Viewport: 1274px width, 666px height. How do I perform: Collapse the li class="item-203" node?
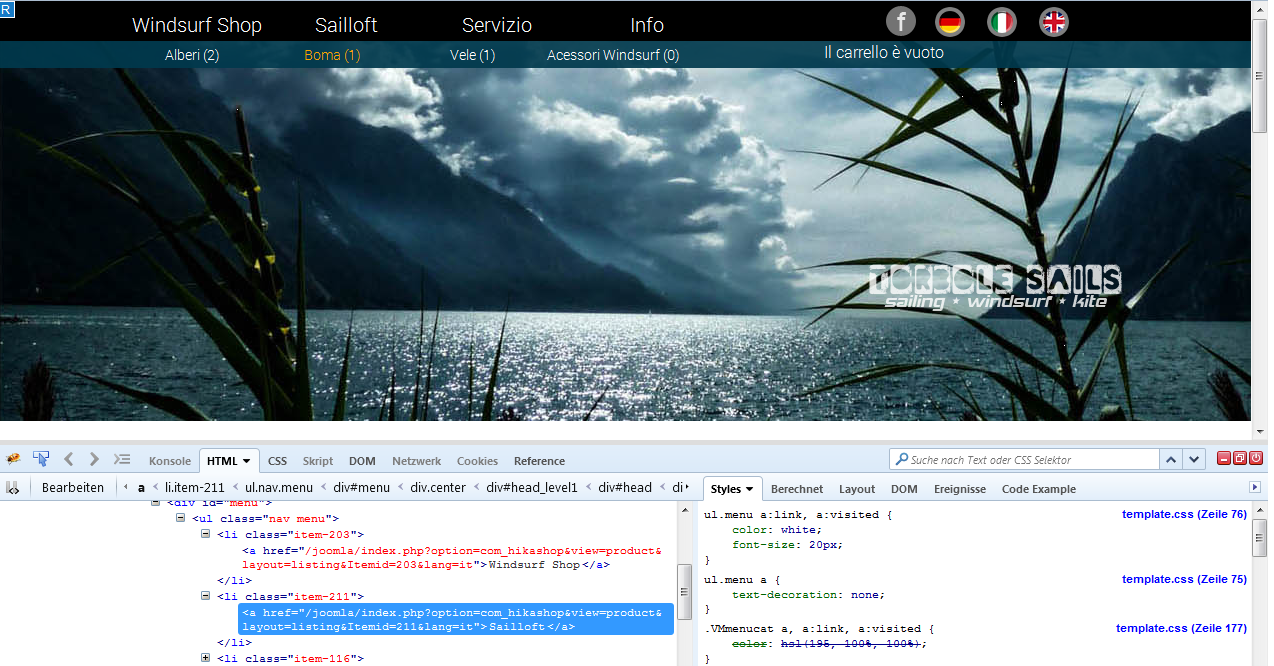(x=206, y=534)
